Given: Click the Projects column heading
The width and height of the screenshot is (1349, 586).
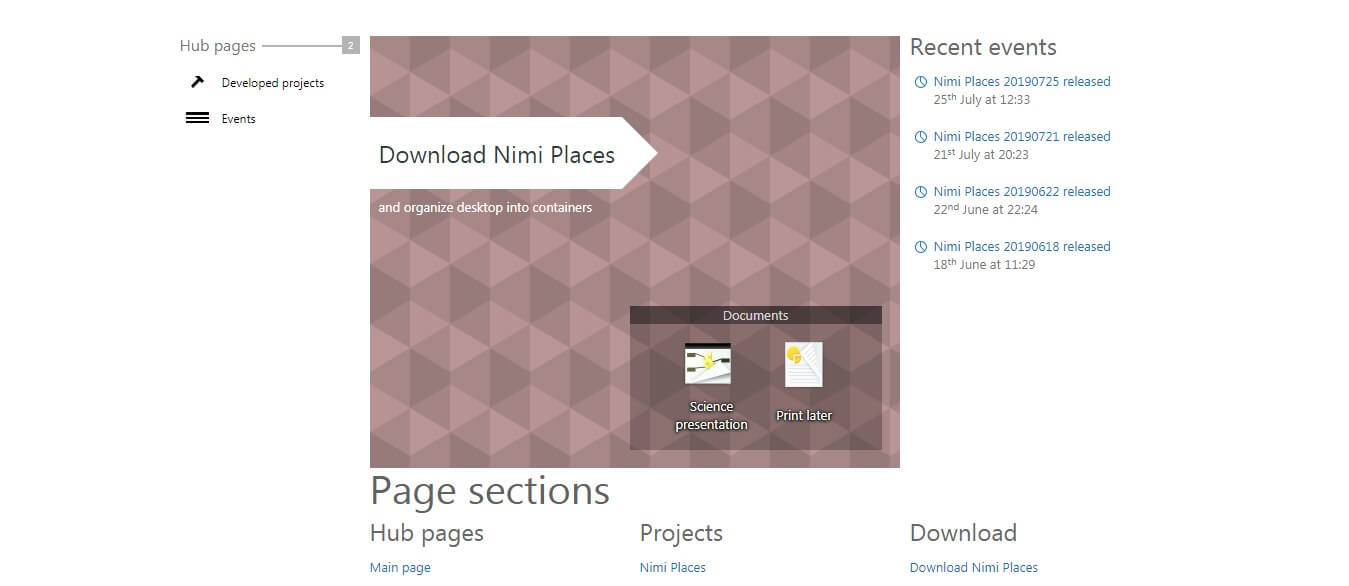Looking at the screenshot, I should pyautogui.click(x=681, y=533).
